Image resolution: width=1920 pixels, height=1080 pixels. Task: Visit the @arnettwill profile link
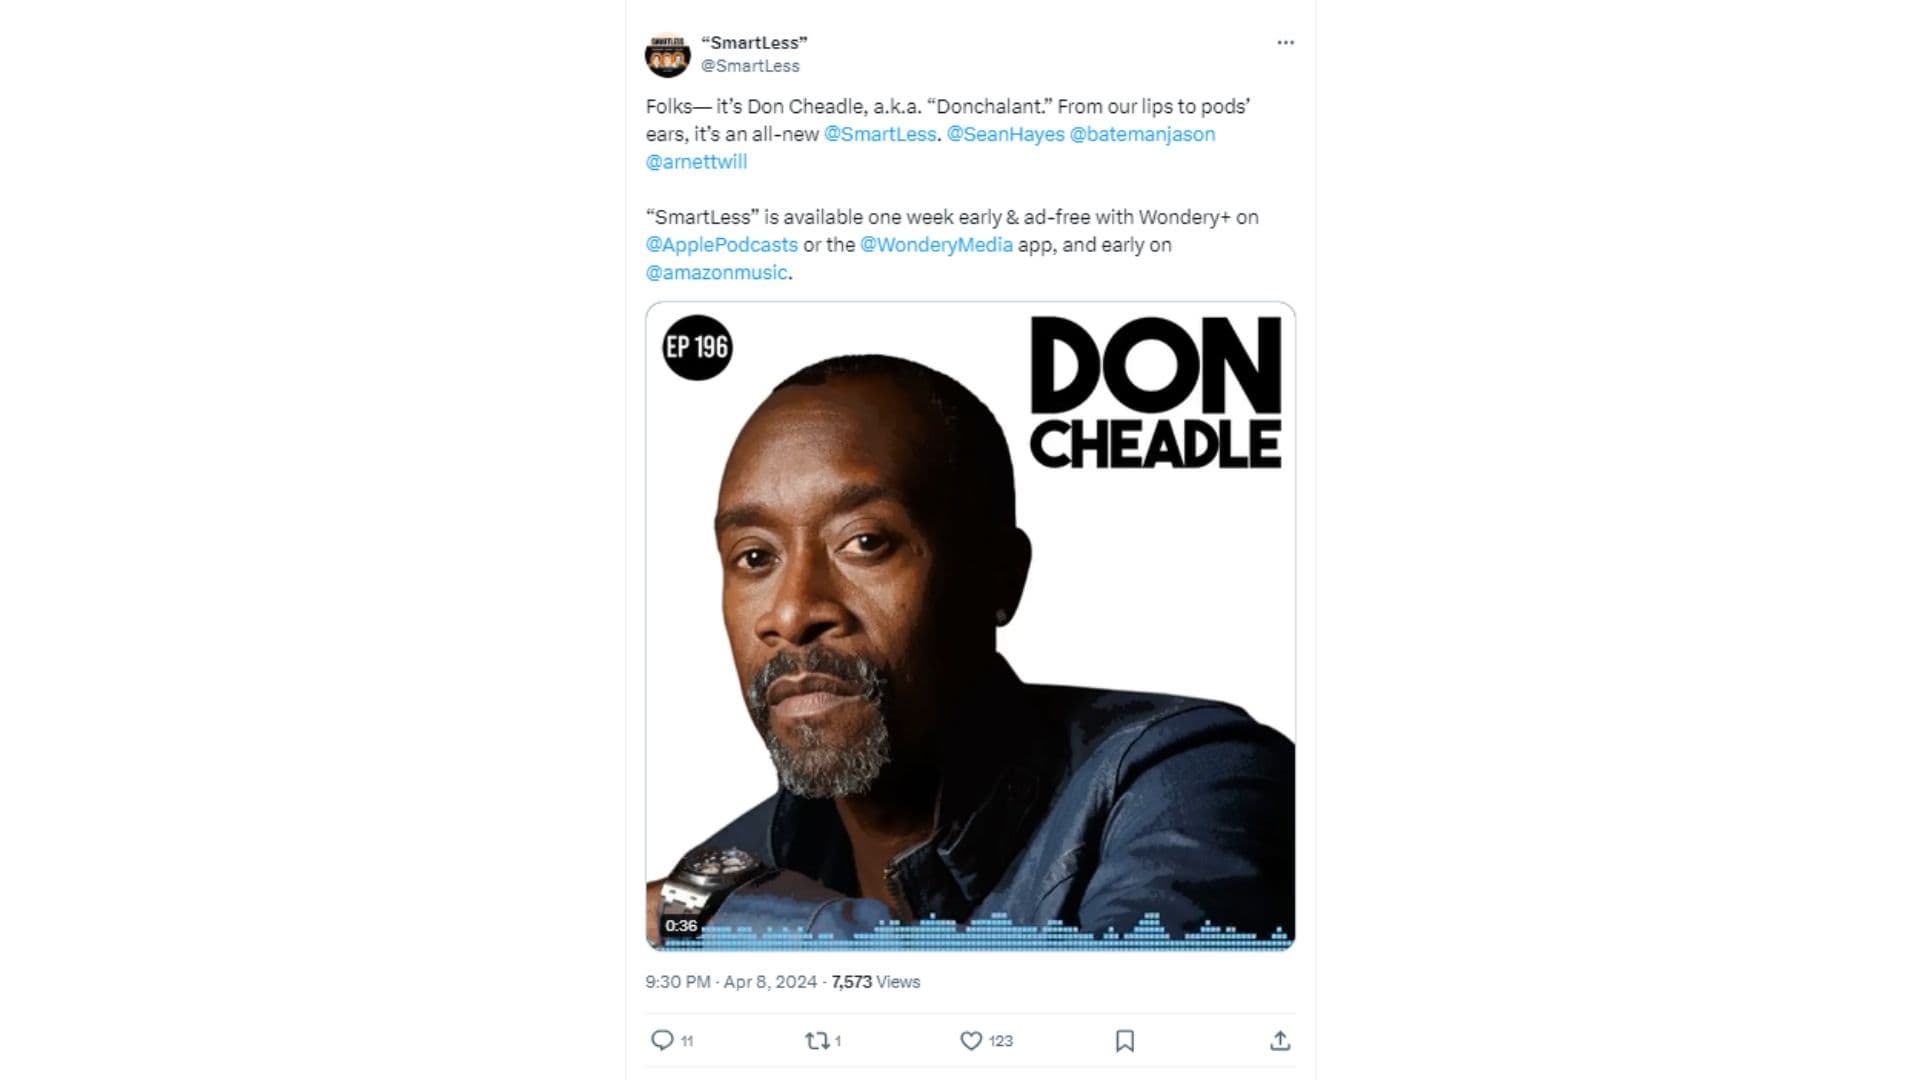pyautogui.click(x=696, y=162)
